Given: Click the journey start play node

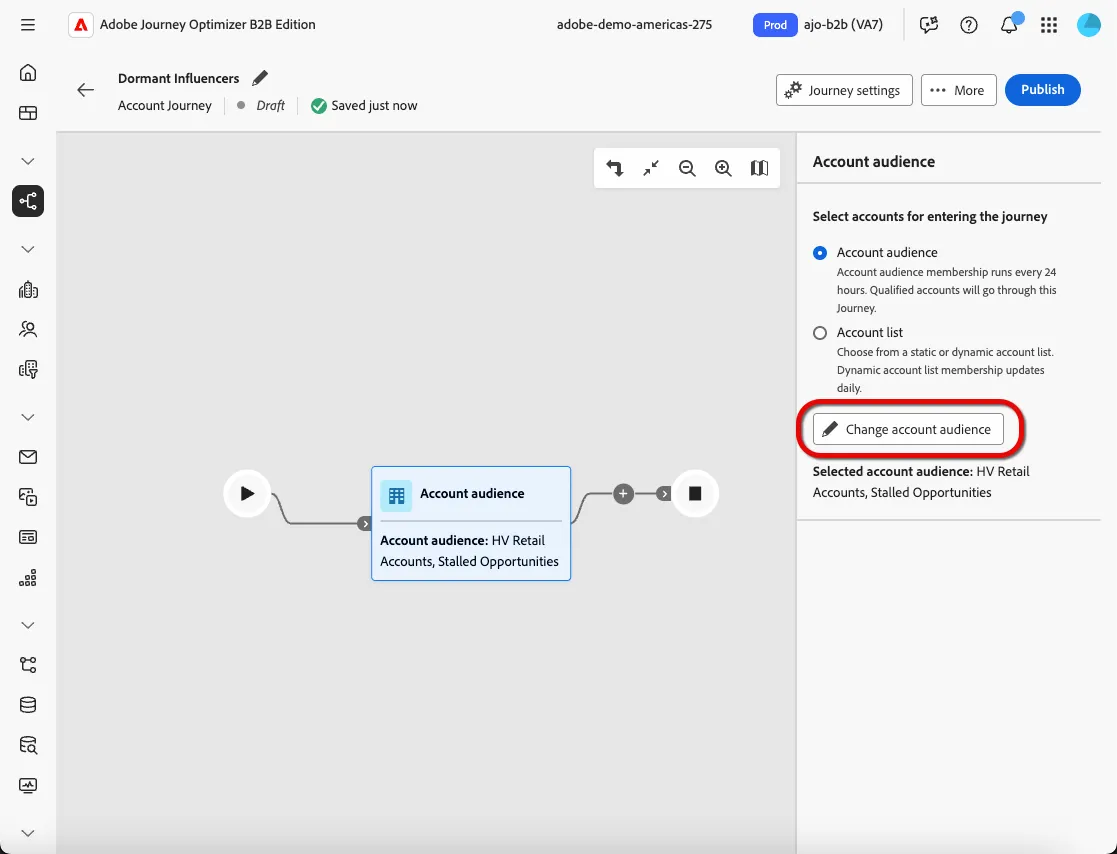Looking at the screenshot, I should pos(247,494).
